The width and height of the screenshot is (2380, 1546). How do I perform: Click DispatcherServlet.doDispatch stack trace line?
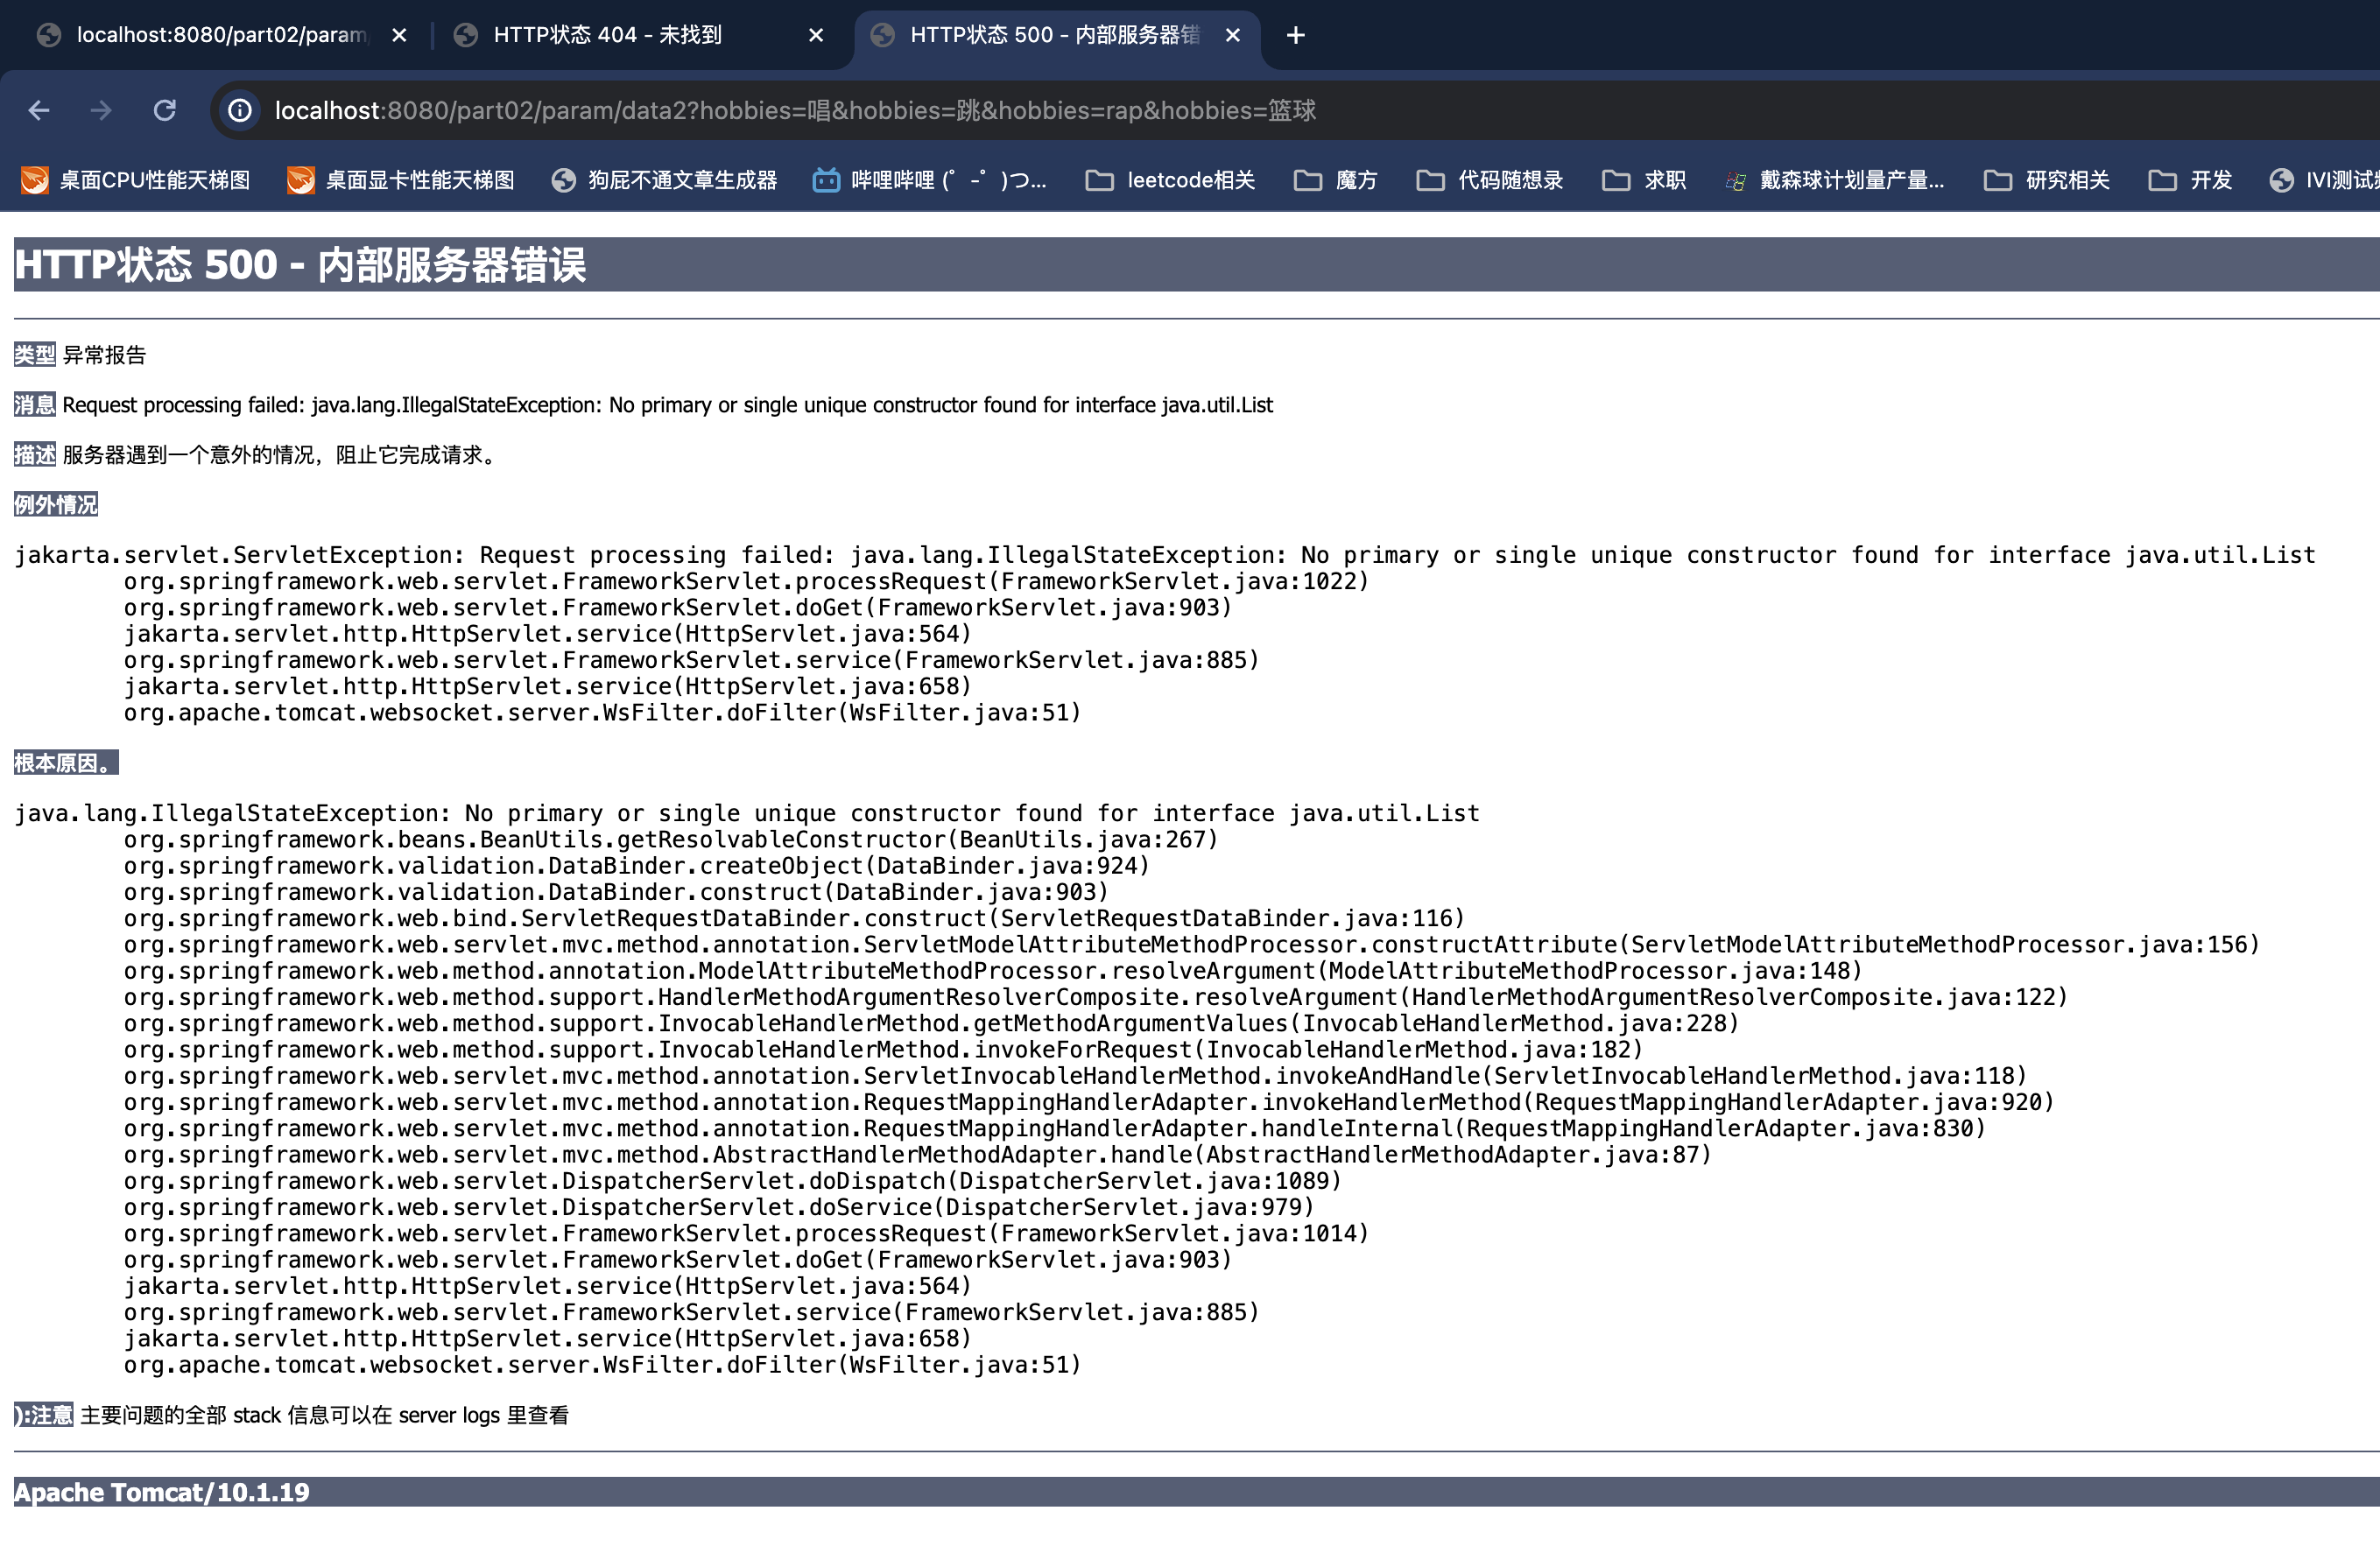tap(733, 1181)
